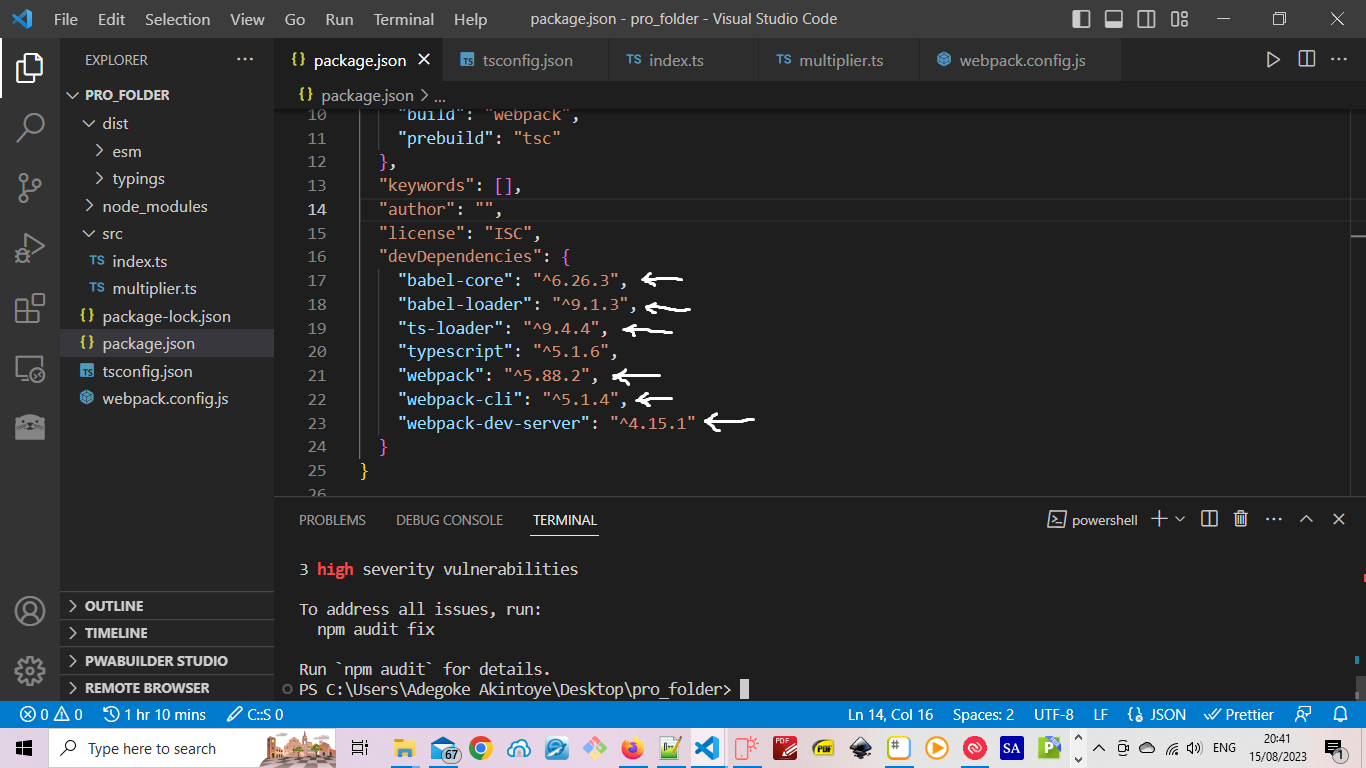Switch to the webpack.config.js tab
The width and height of the screenshot is (1366, 768).
click(x=1021, y=60)
